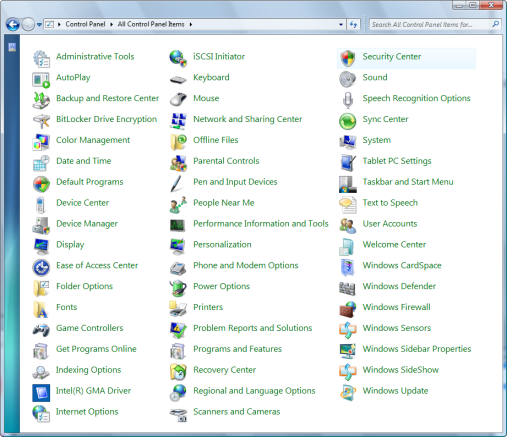Open the address bar history dropdown
This screenshot has height=437, width=507.
(341, 24)
